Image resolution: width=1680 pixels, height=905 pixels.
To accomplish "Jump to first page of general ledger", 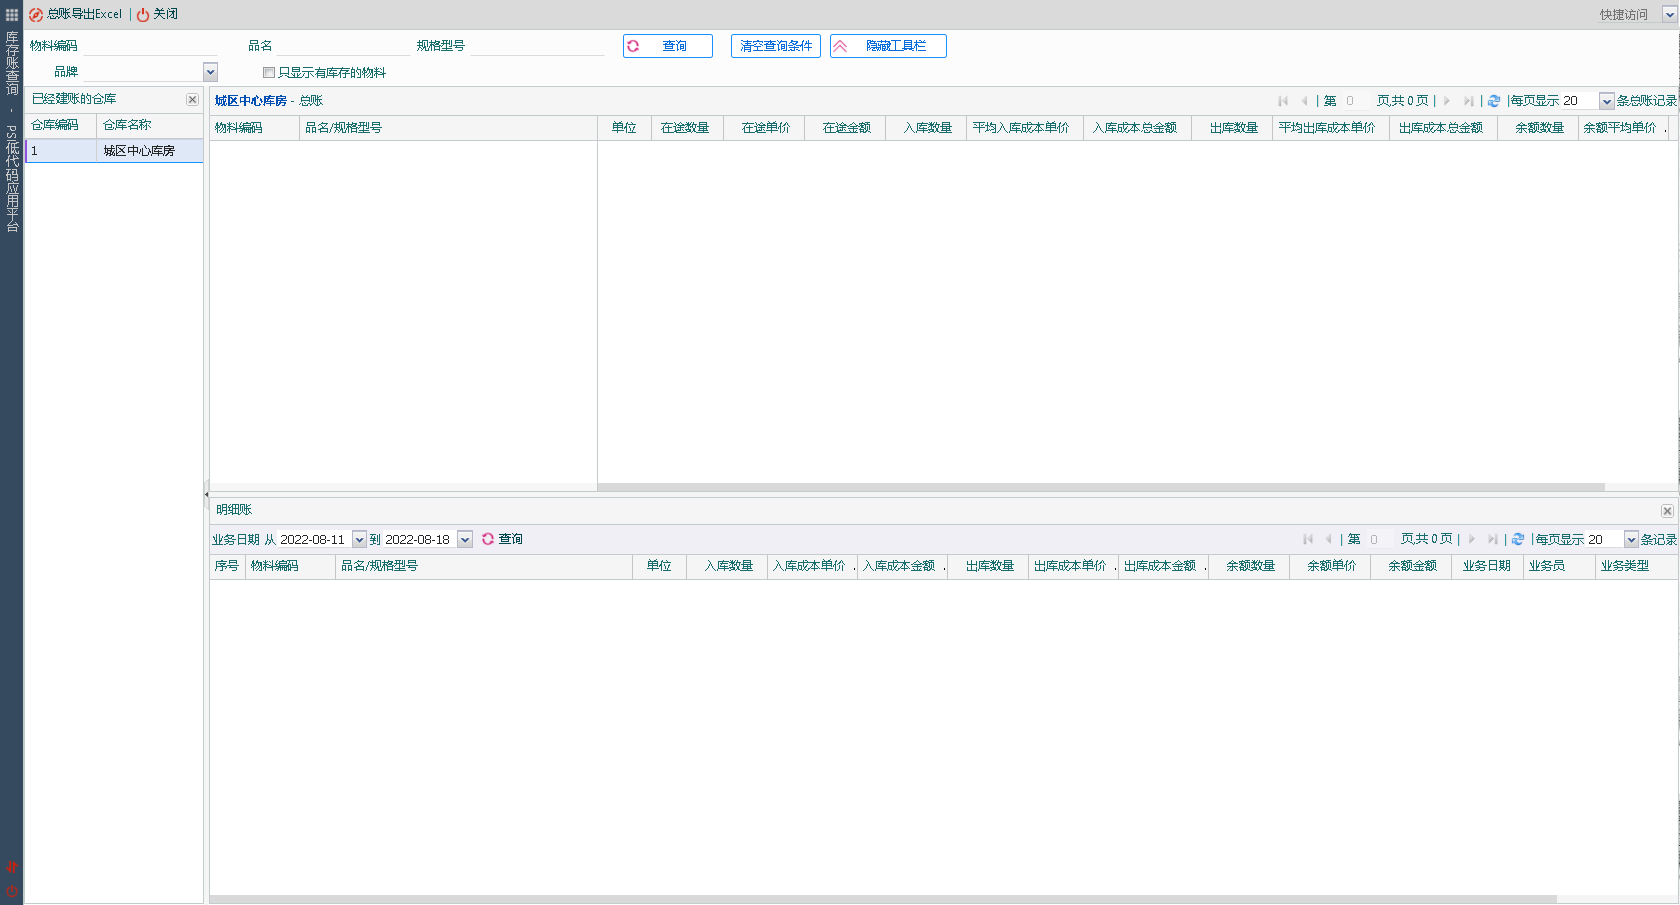I will point(1283,101).
